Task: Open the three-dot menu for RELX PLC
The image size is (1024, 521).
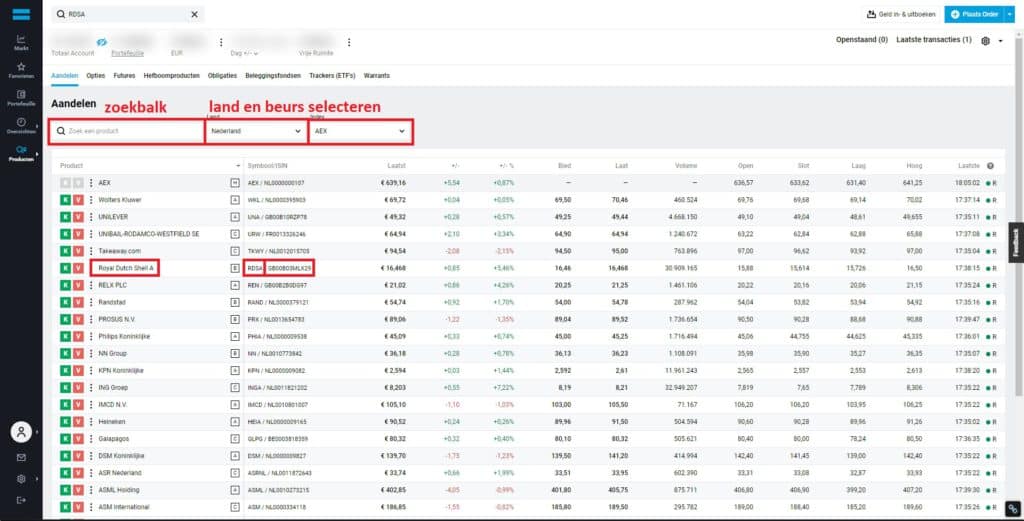Action: click(x=91, y=285)
